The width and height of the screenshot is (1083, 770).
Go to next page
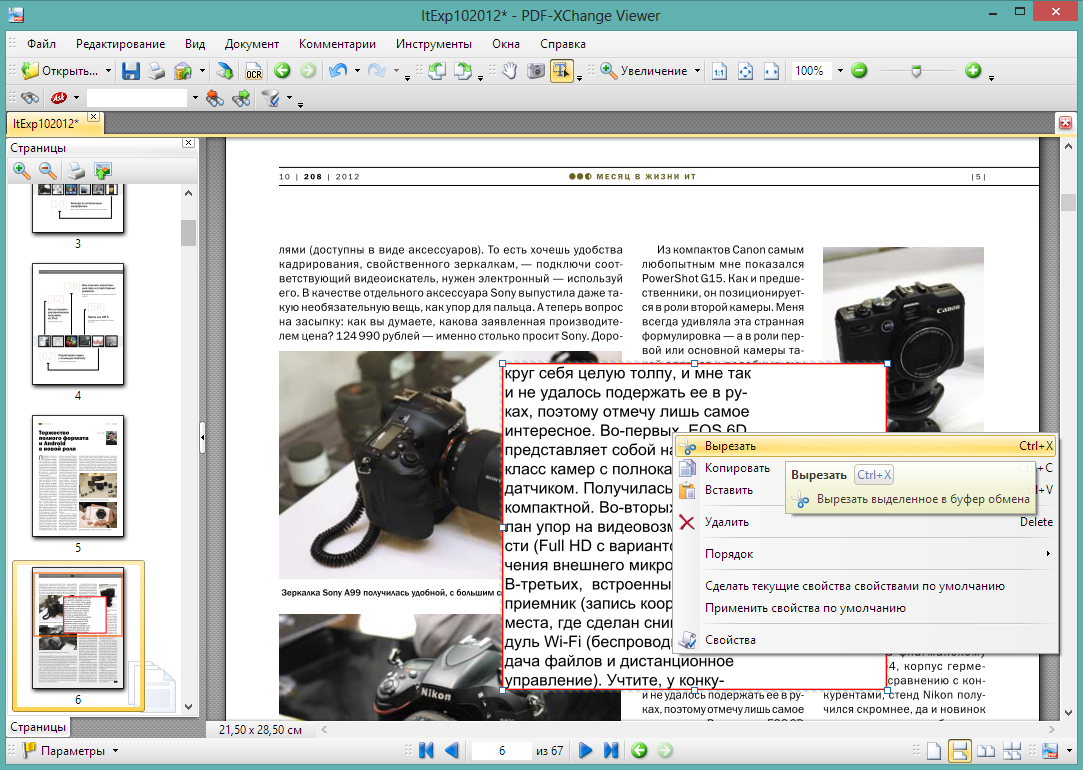click(x=585, y=750)
